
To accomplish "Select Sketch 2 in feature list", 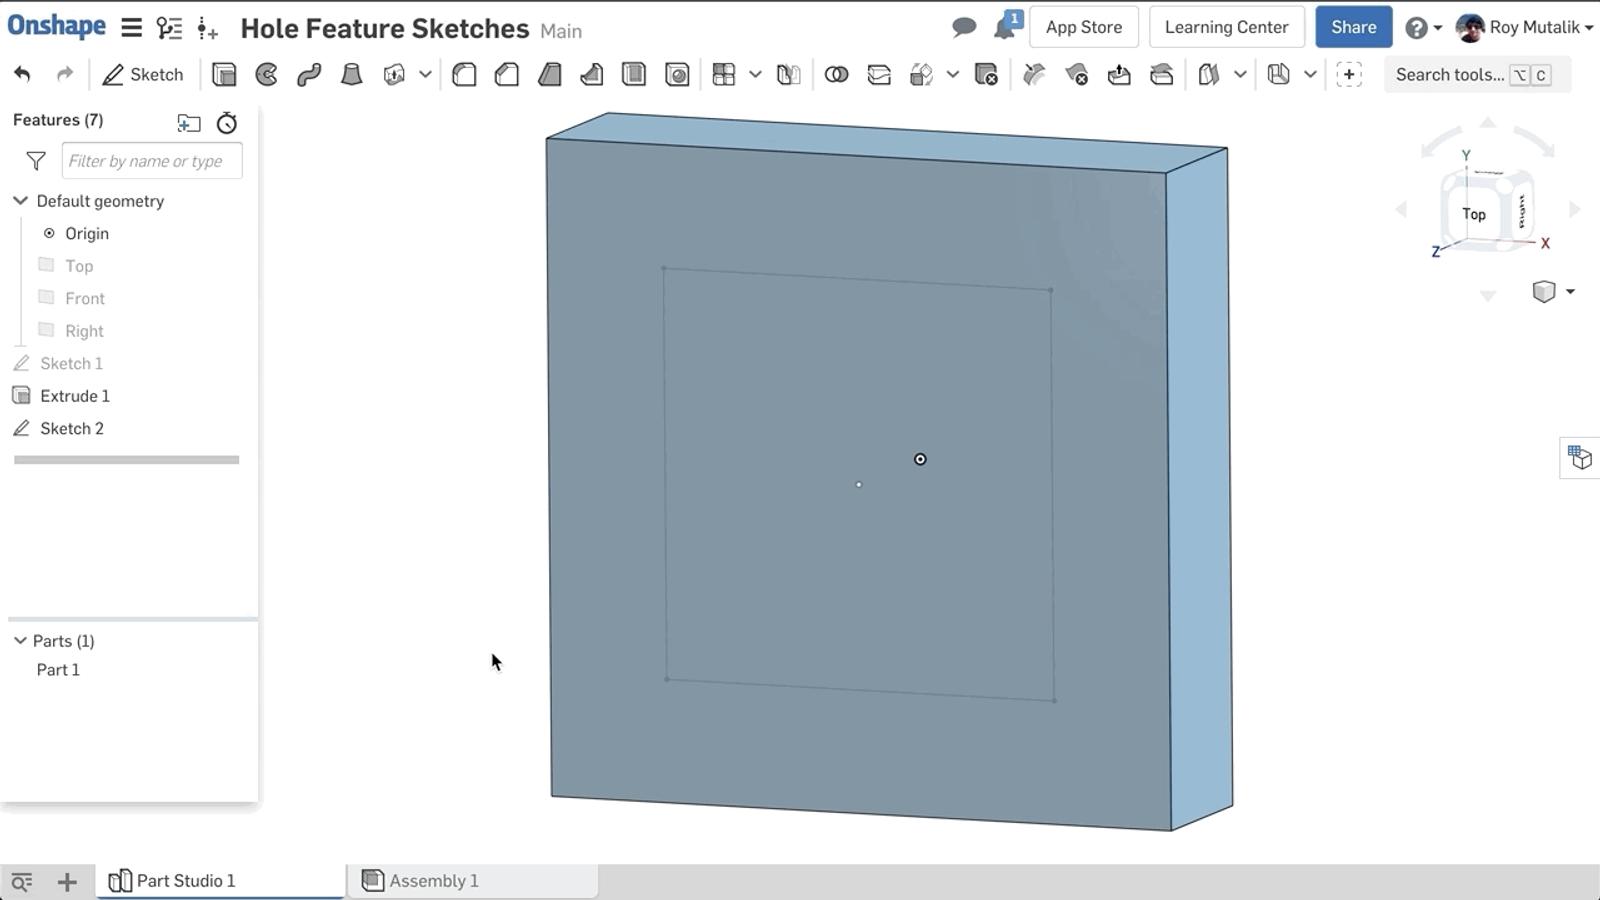I will [x=71, y=429].
